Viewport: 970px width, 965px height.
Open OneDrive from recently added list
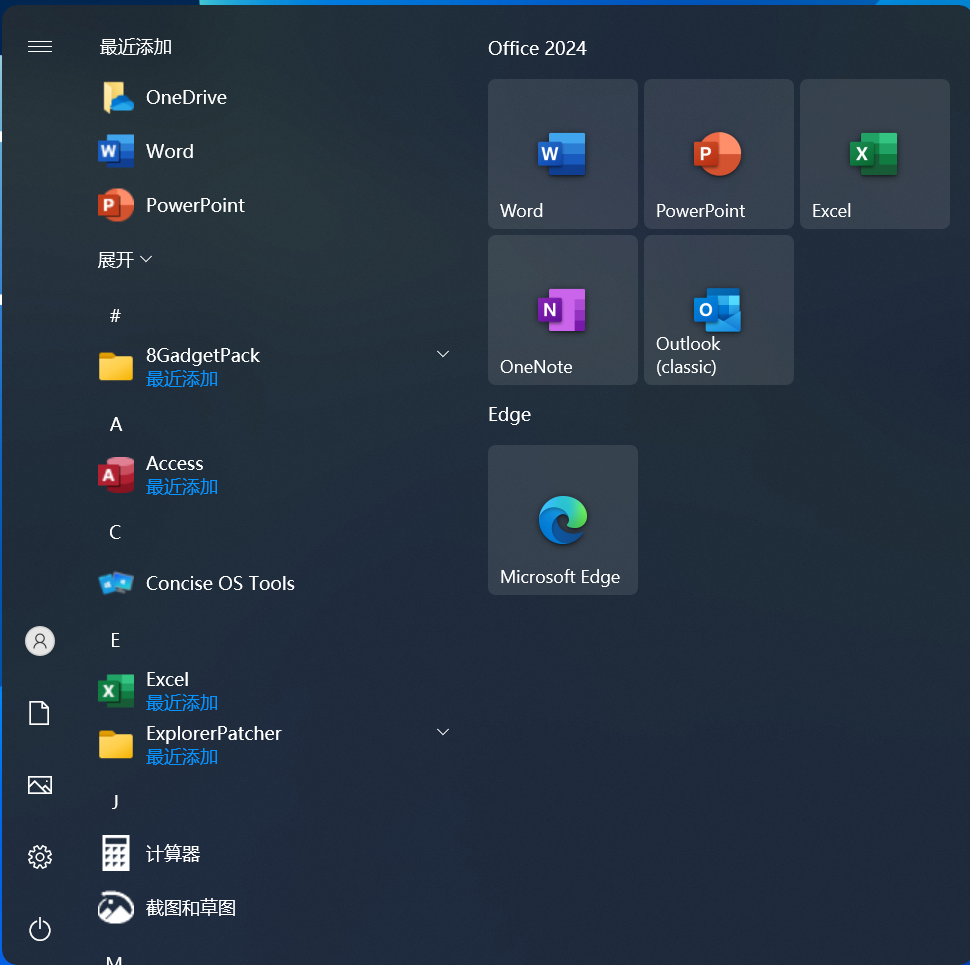pyautogui.click(x=186, y=97)
